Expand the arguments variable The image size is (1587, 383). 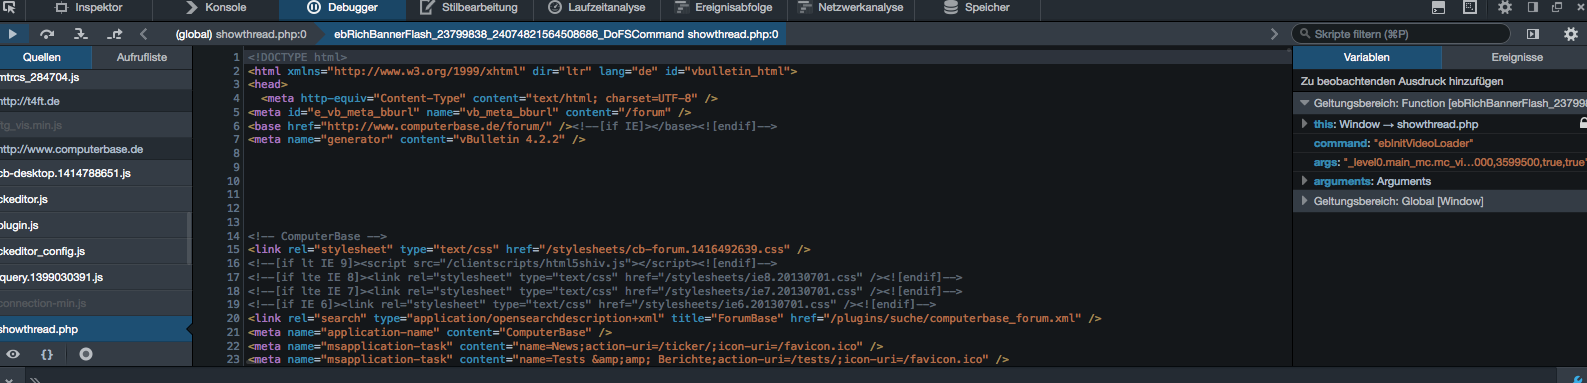1304,181
